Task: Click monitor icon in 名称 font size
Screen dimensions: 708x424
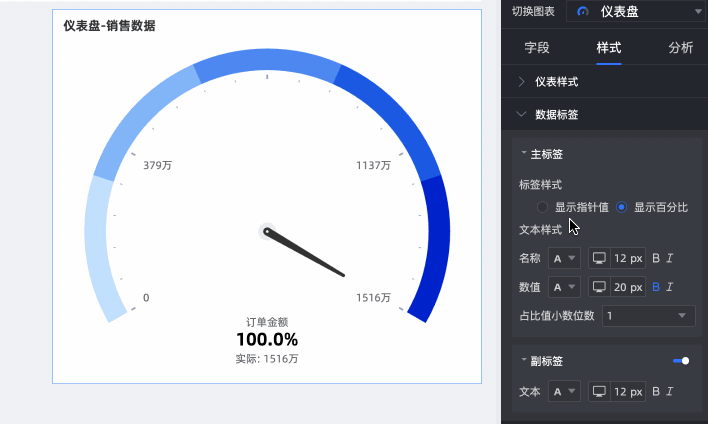Action: coord(599,258)
